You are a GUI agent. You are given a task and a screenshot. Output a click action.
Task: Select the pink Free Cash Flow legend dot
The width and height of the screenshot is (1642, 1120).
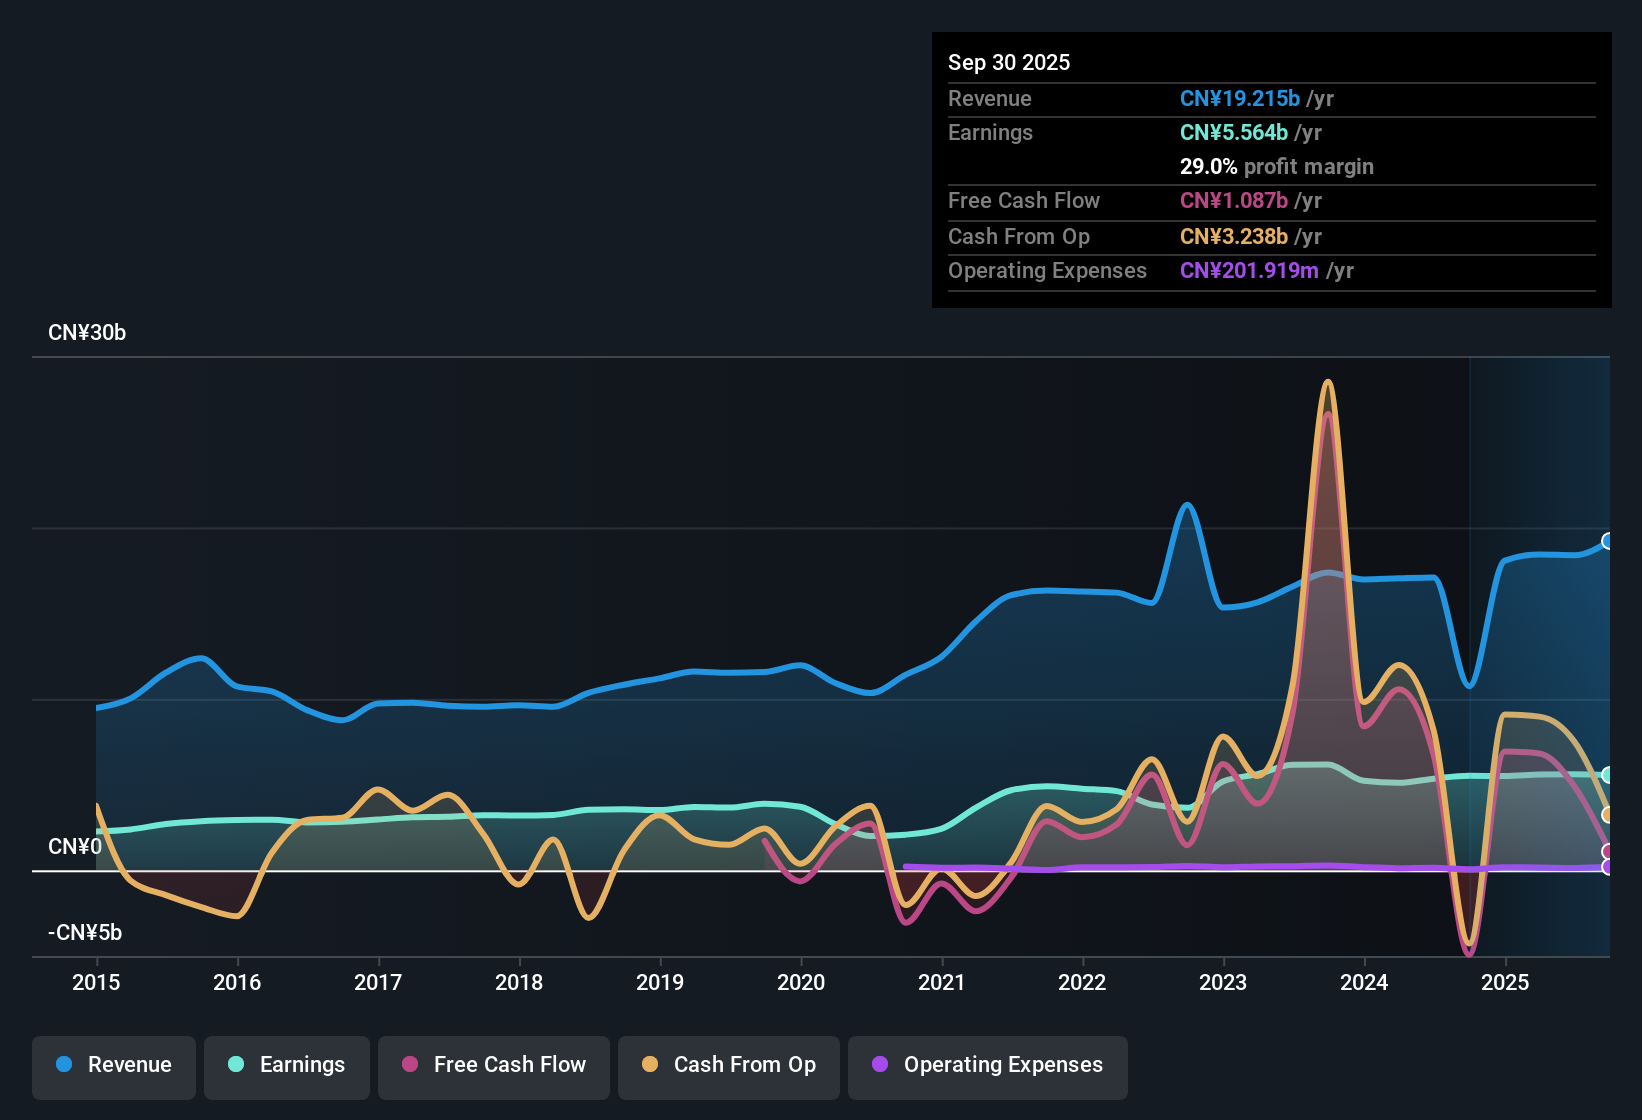pos(409,1065)
